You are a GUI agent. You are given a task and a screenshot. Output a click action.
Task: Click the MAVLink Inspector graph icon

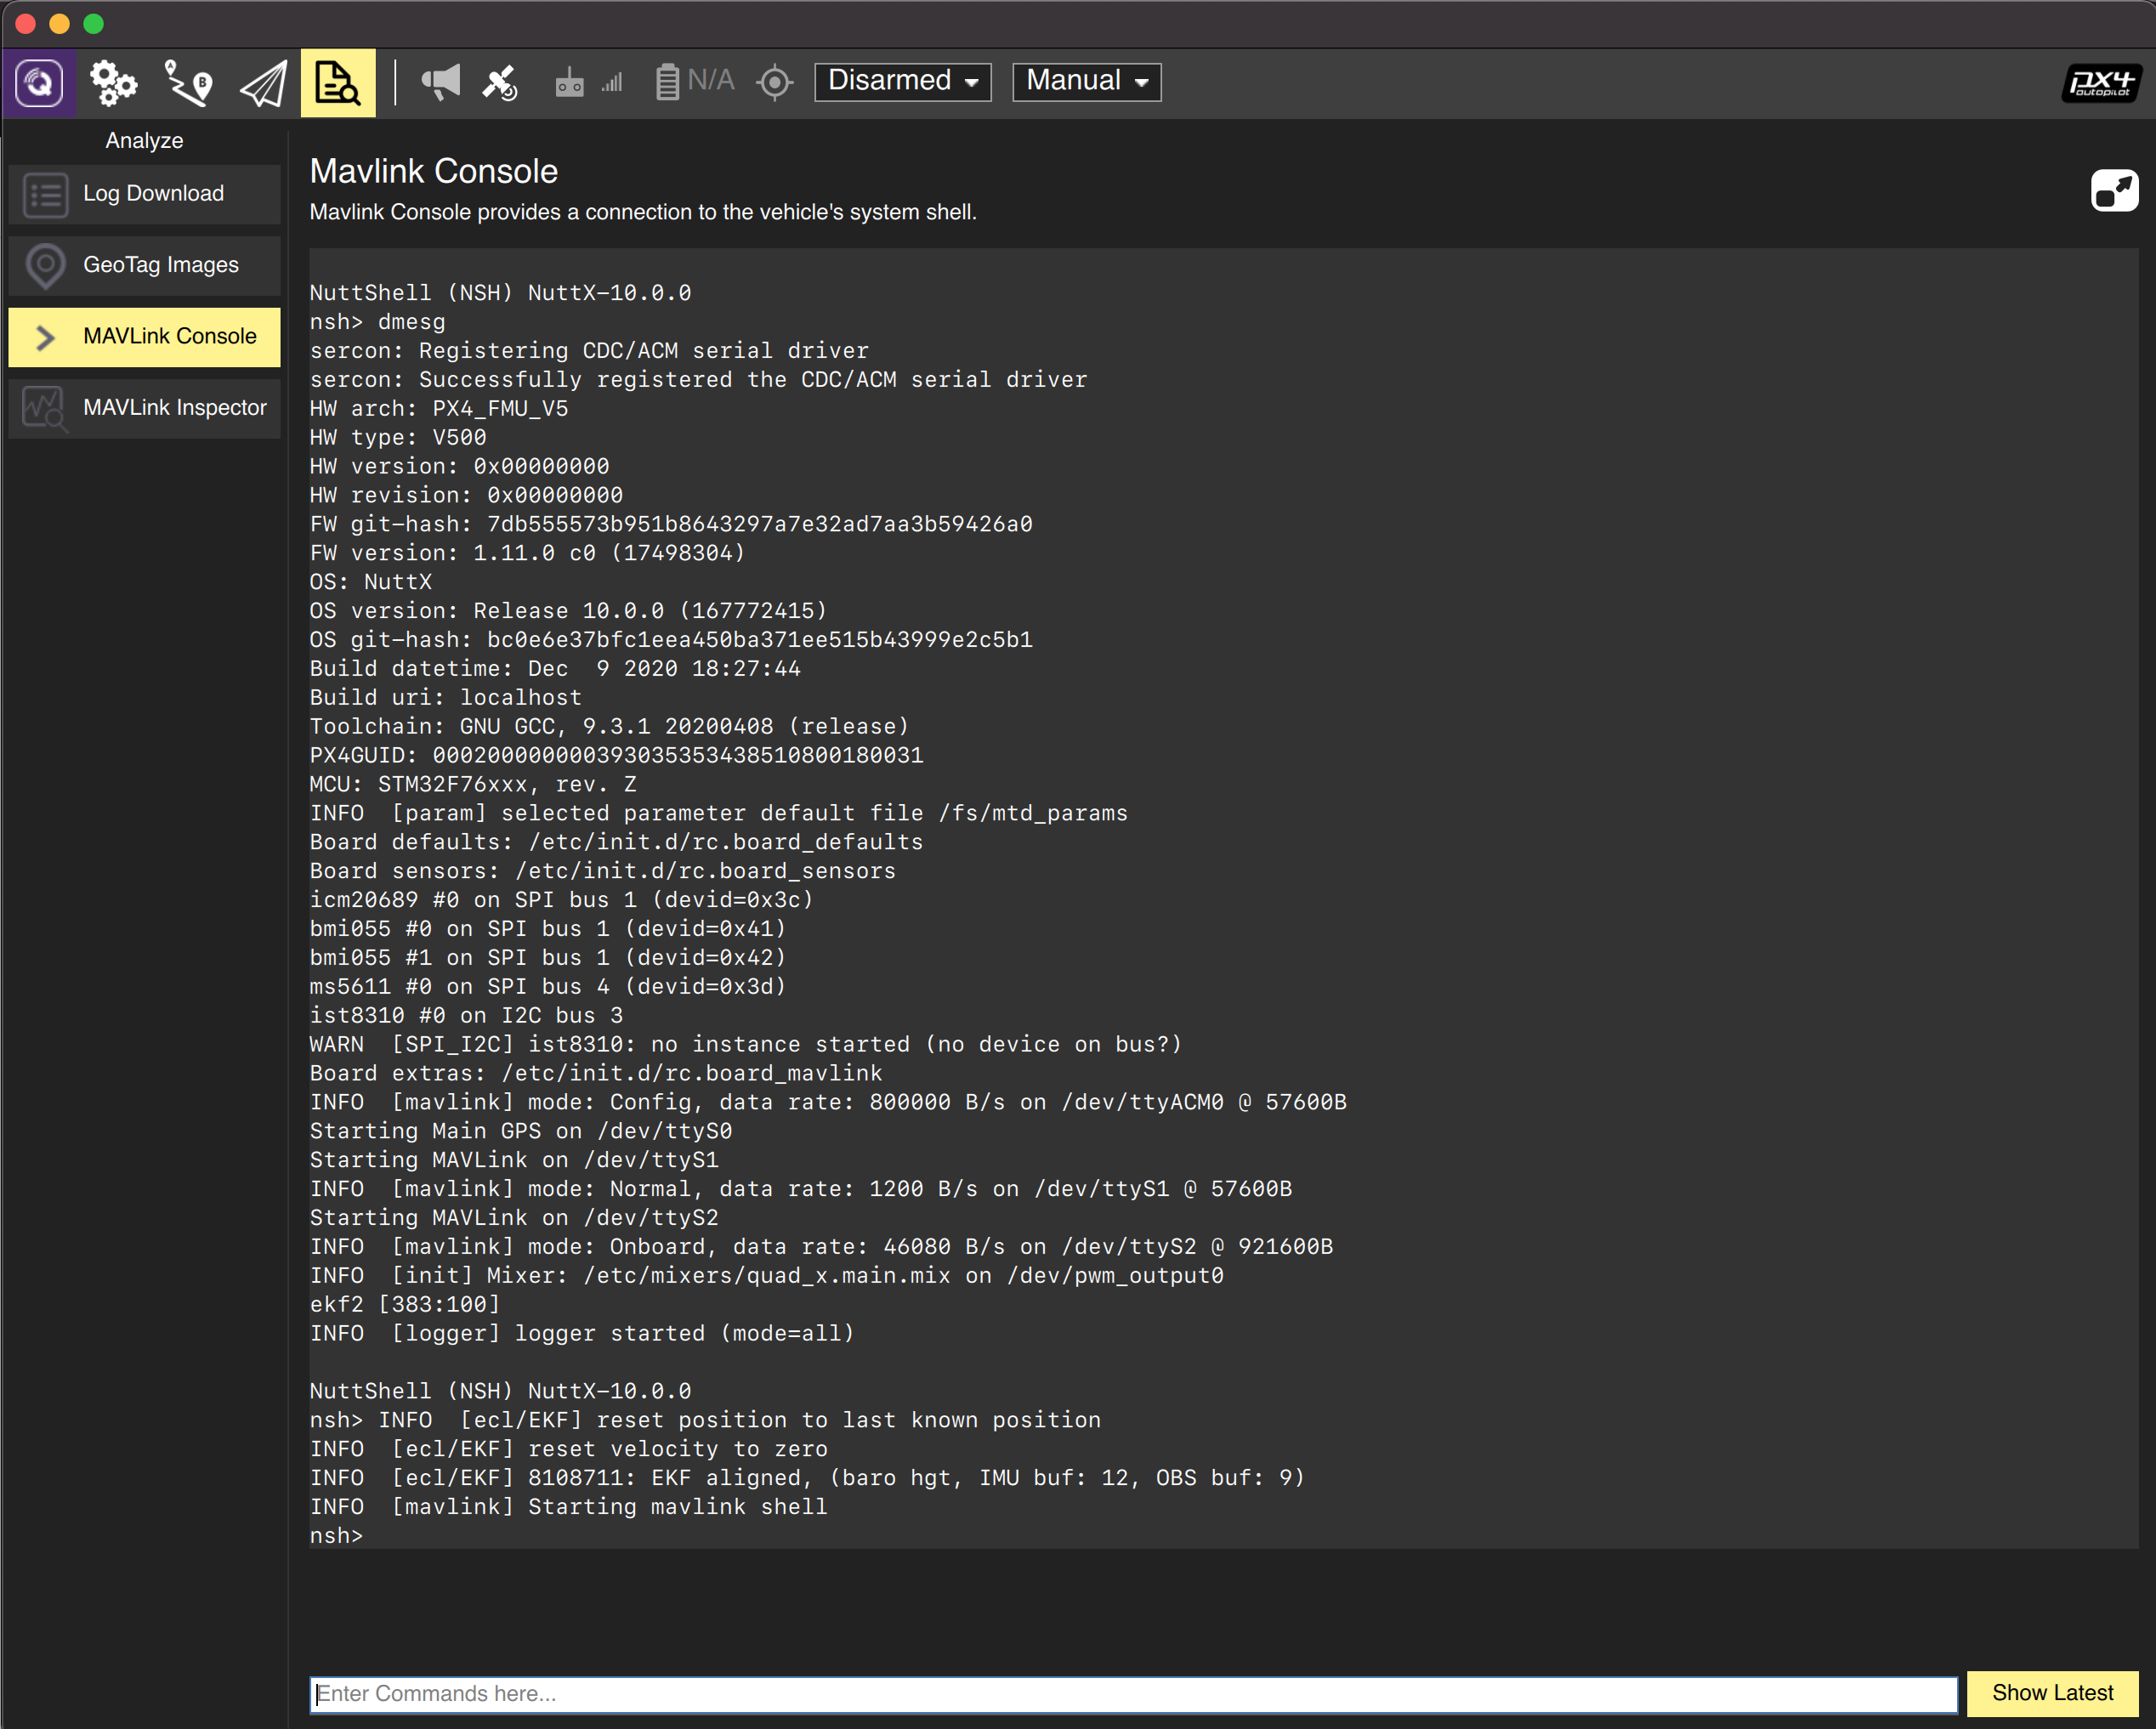(45, 408)
